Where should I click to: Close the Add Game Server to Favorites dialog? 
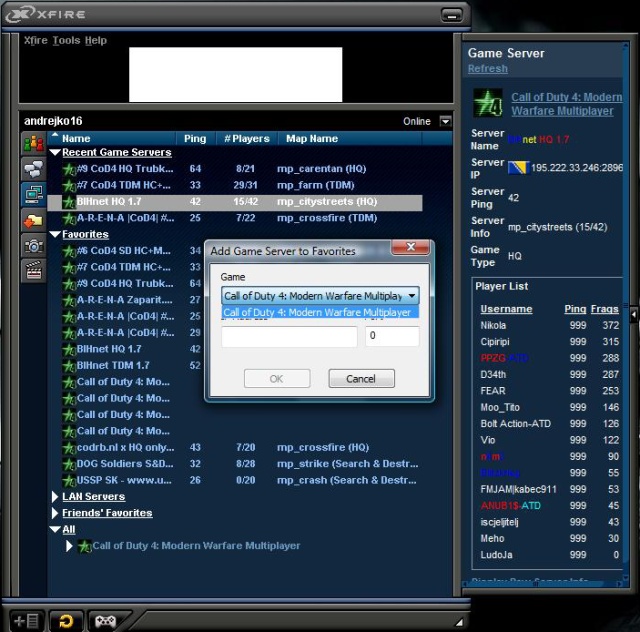[410, 247]
